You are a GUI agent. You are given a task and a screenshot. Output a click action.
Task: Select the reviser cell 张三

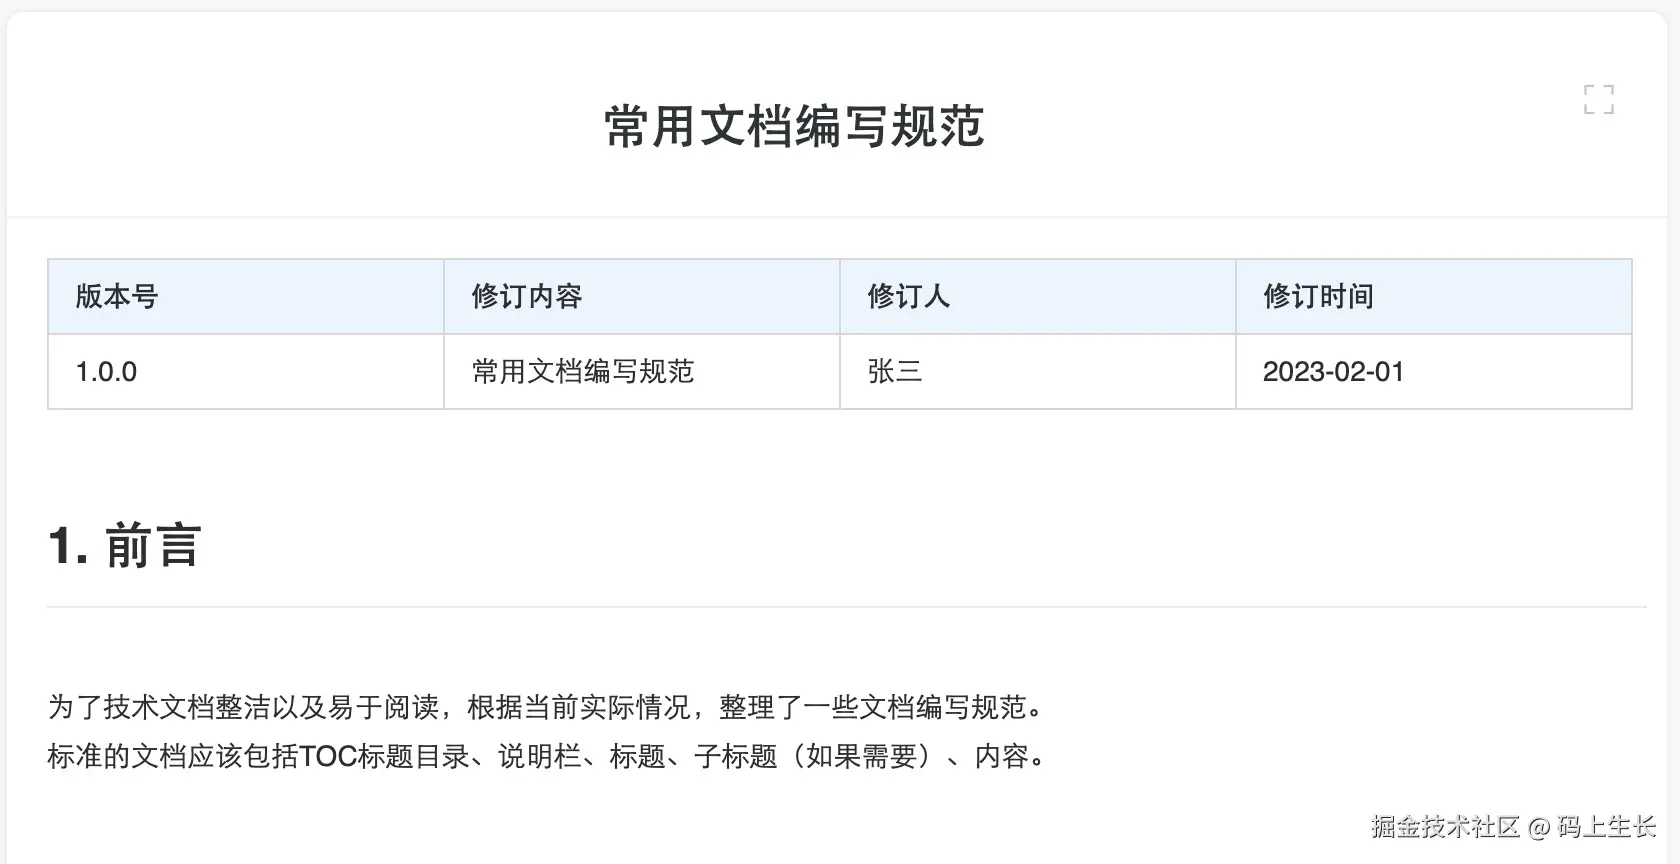(895, 372)
